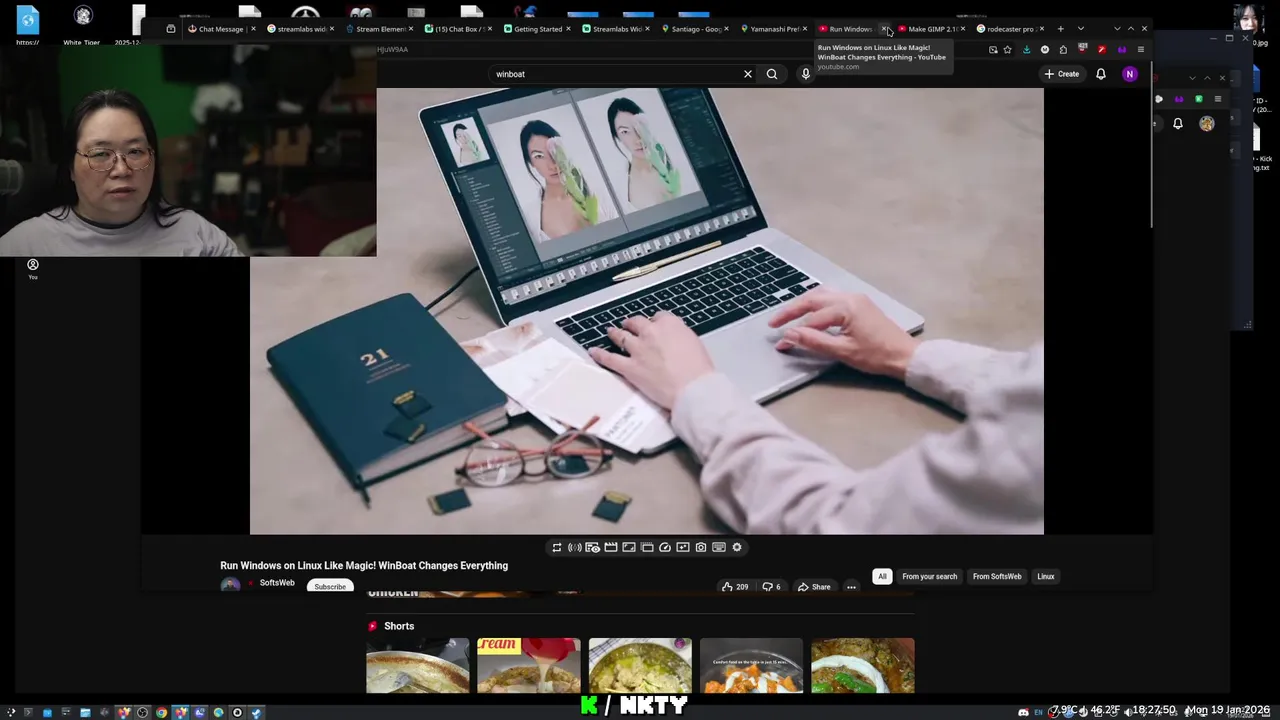
Task: Like the video with 209 likes
Action: tap(735, 587)
